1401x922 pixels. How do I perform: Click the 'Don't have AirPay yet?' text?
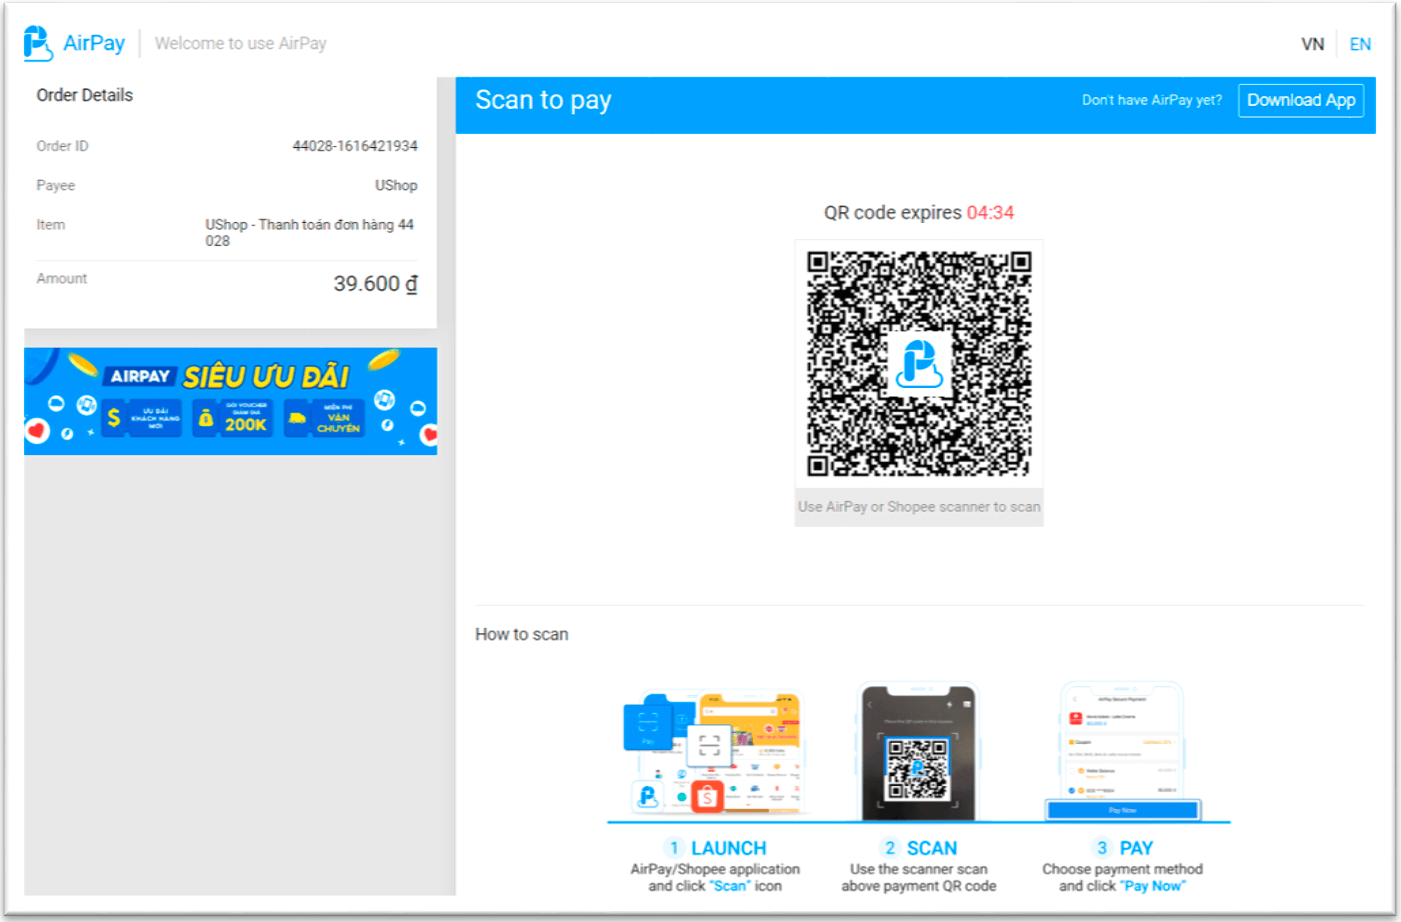point(1152,100)
